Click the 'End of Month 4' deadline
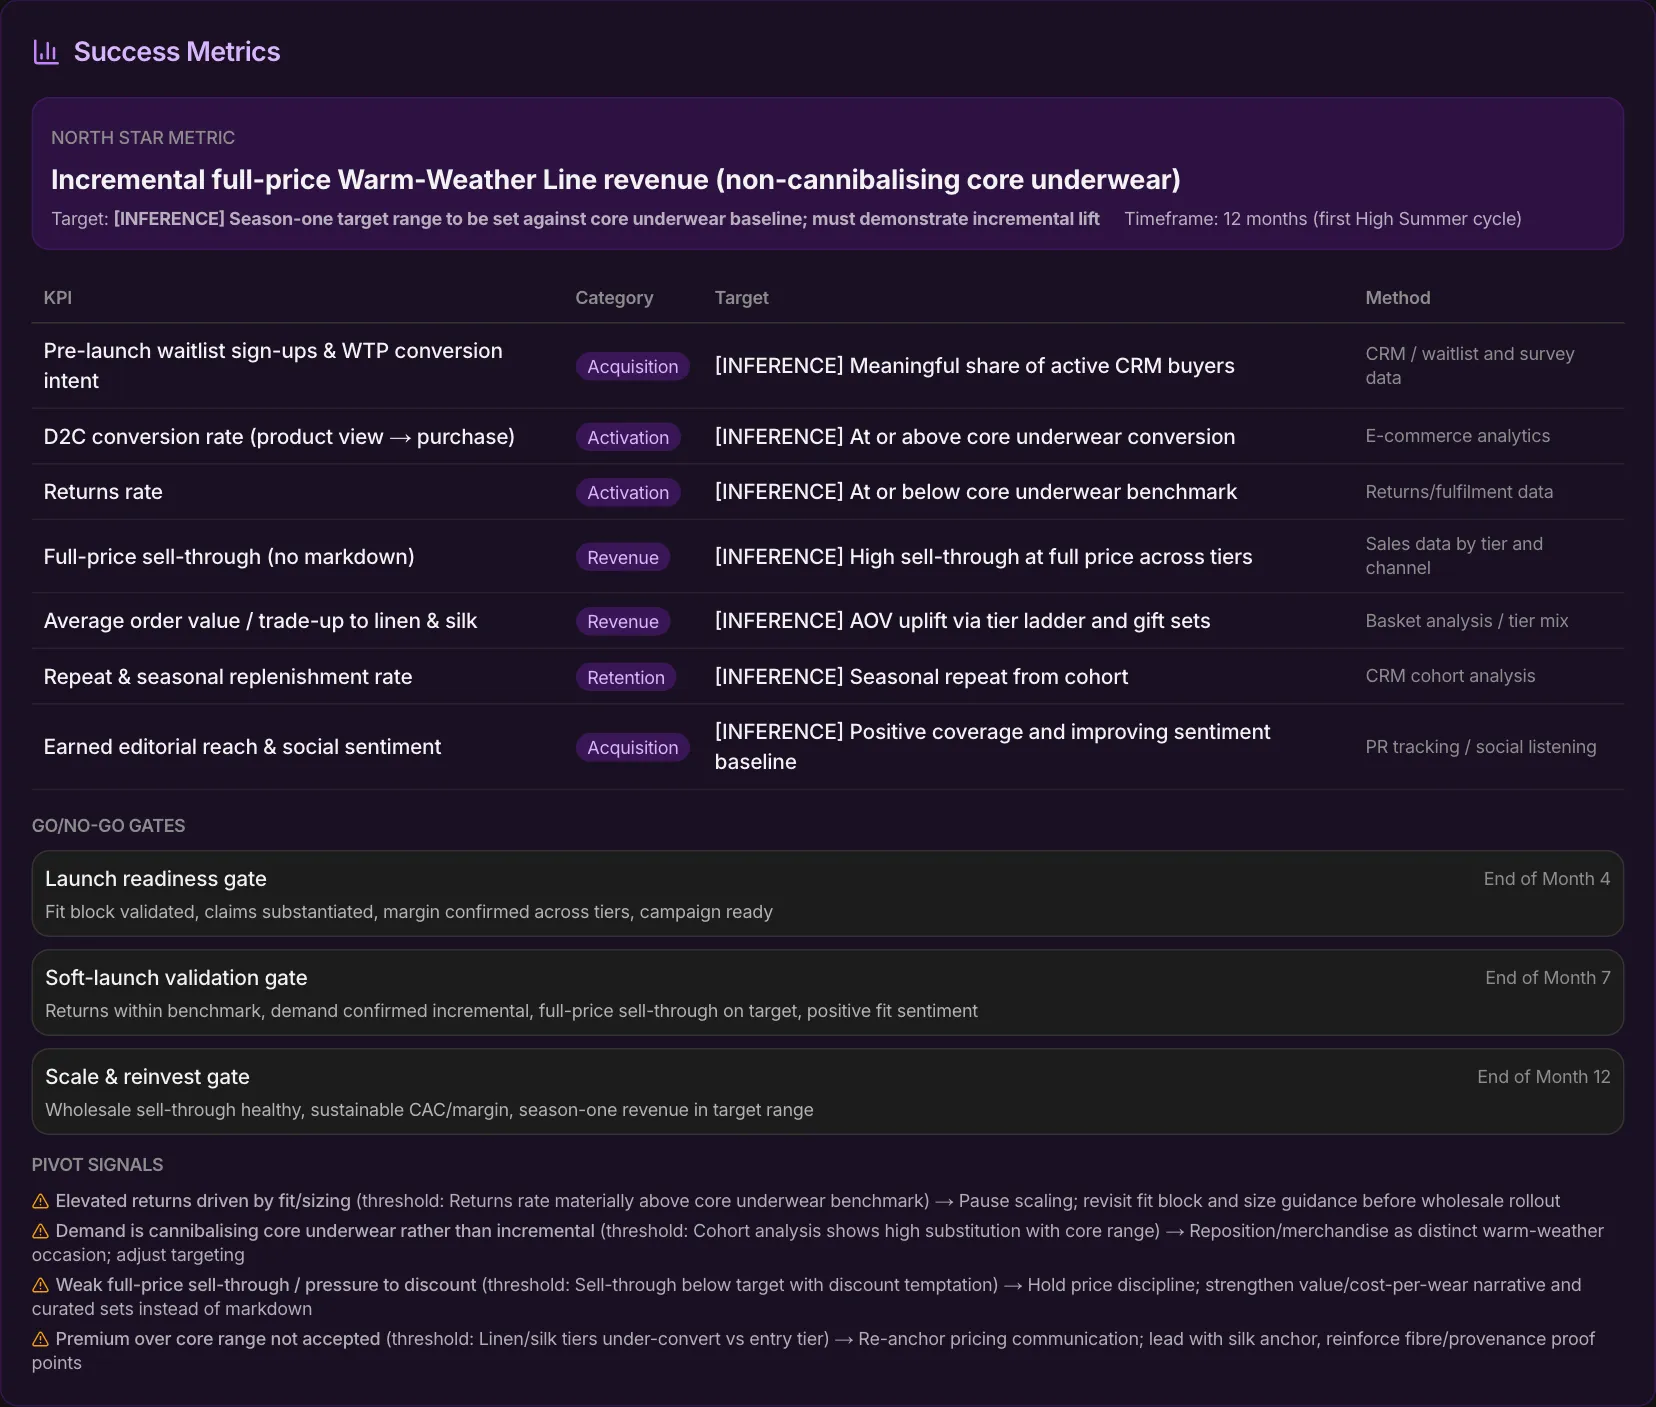Image resolution: width=1656 pixels, height=1407 pixels. click(x=1547, y=879)
